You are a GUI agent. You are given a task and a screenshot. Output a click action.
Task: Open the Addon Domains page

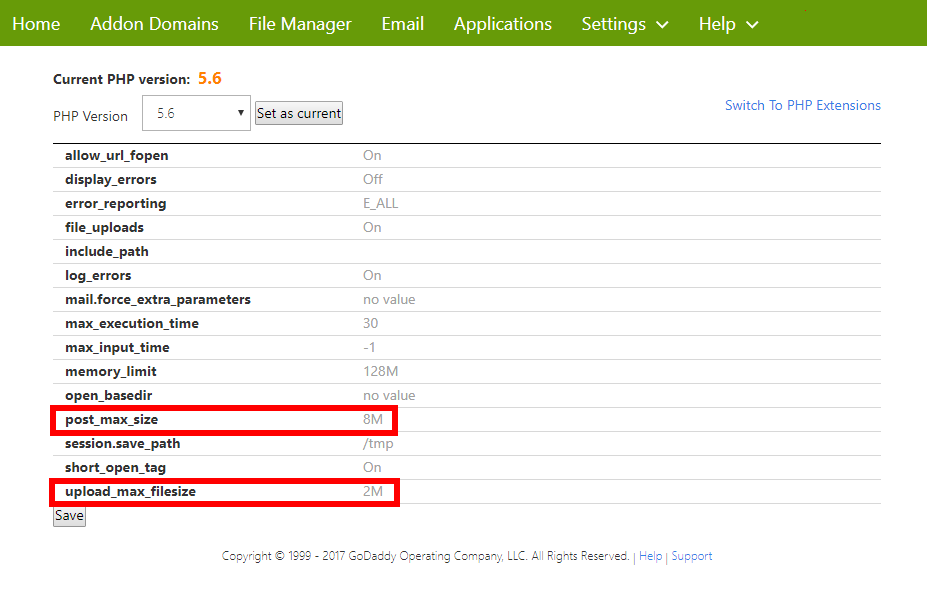tap(154, 23)
